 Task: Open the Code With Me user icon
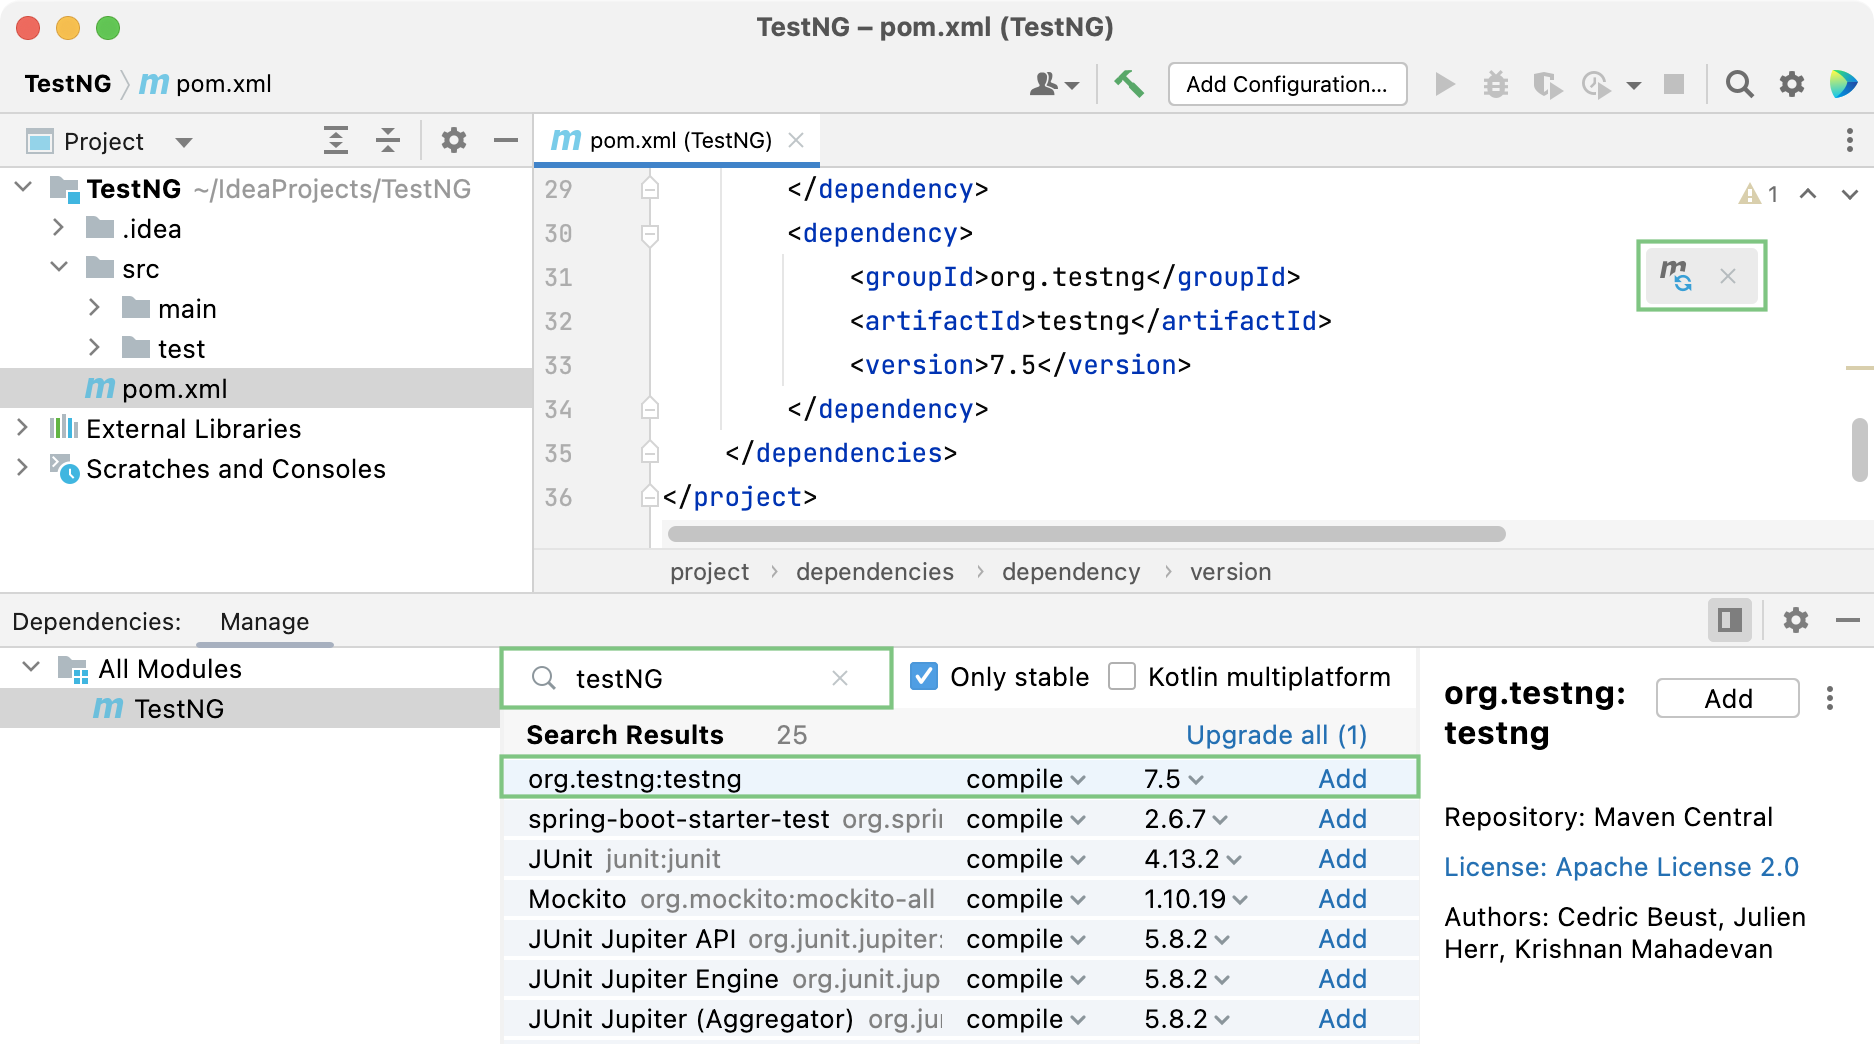click(x=1054, y=84)
